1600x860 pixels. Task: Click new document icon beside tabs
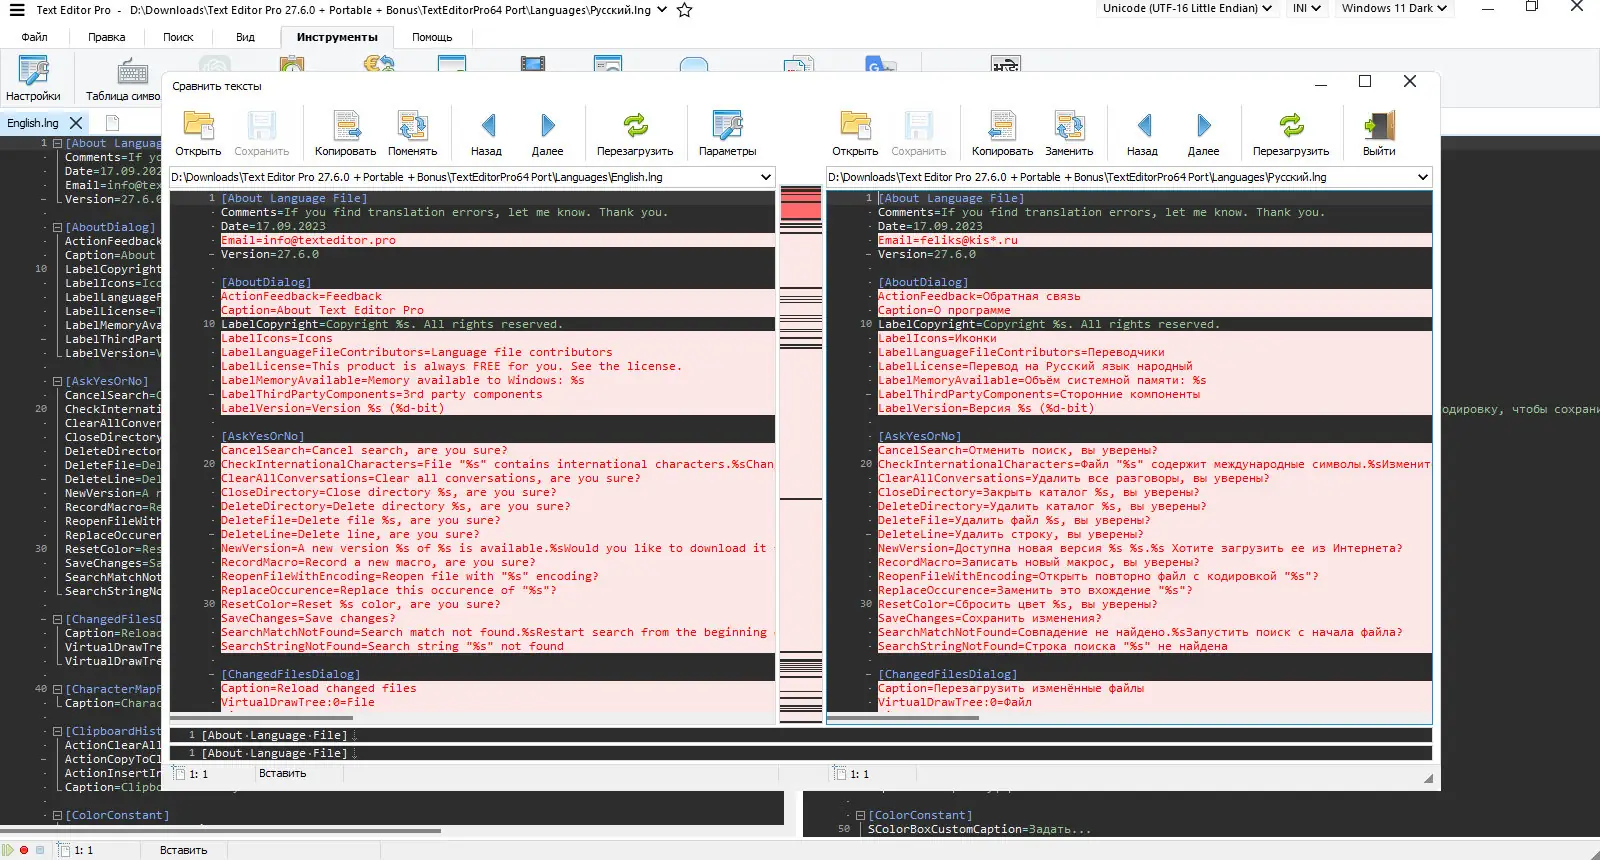[x=112, y=123]
